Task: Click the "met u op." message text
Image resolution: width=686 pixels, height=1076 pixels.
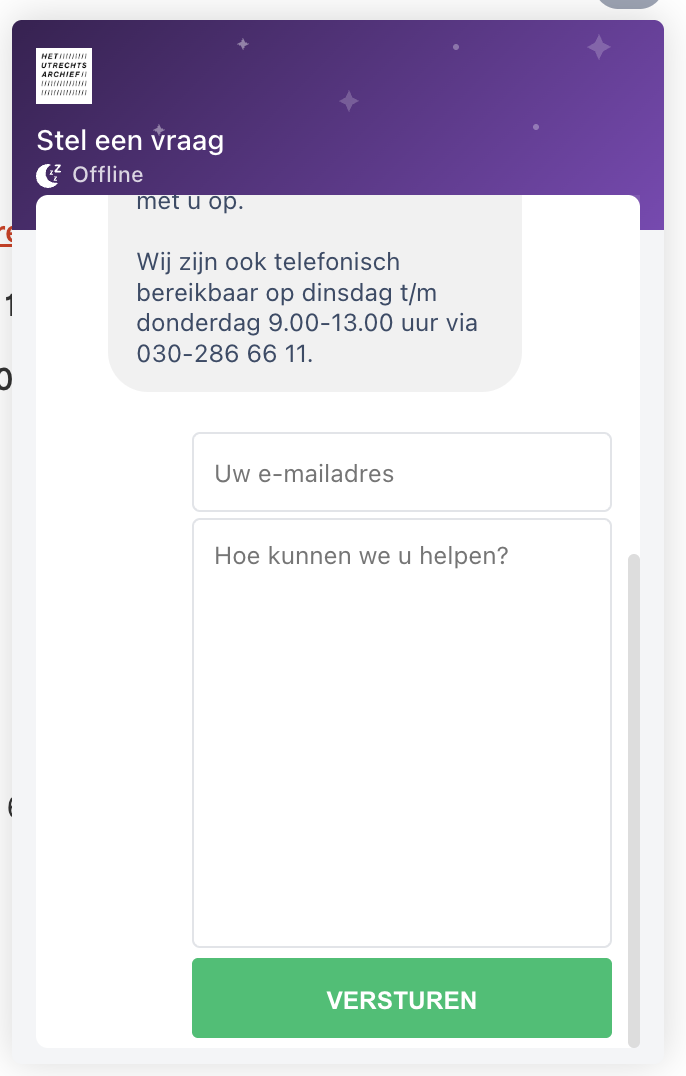Action: pos(189,203)
